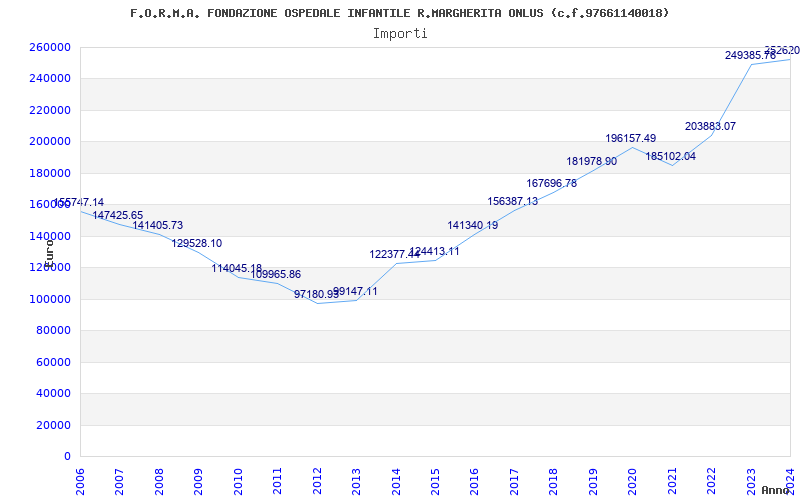Select data label 124413.11

(434, 252)
